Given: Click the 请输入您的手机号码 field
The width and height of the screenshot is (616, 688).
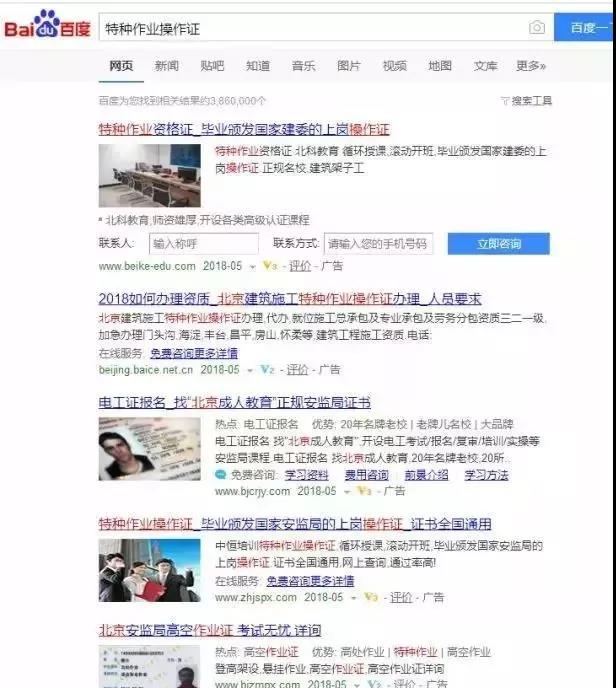Looking at the screenshot, I should [x=378, y=244].
